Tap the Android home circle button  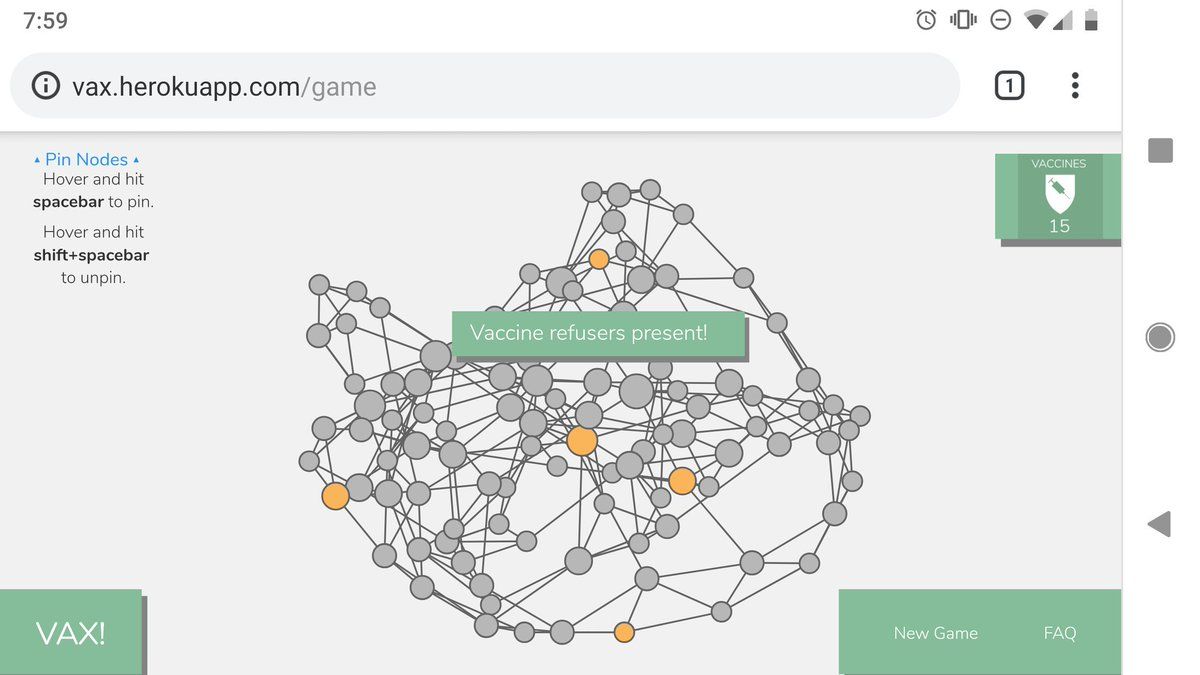(x=1160, y=337)
